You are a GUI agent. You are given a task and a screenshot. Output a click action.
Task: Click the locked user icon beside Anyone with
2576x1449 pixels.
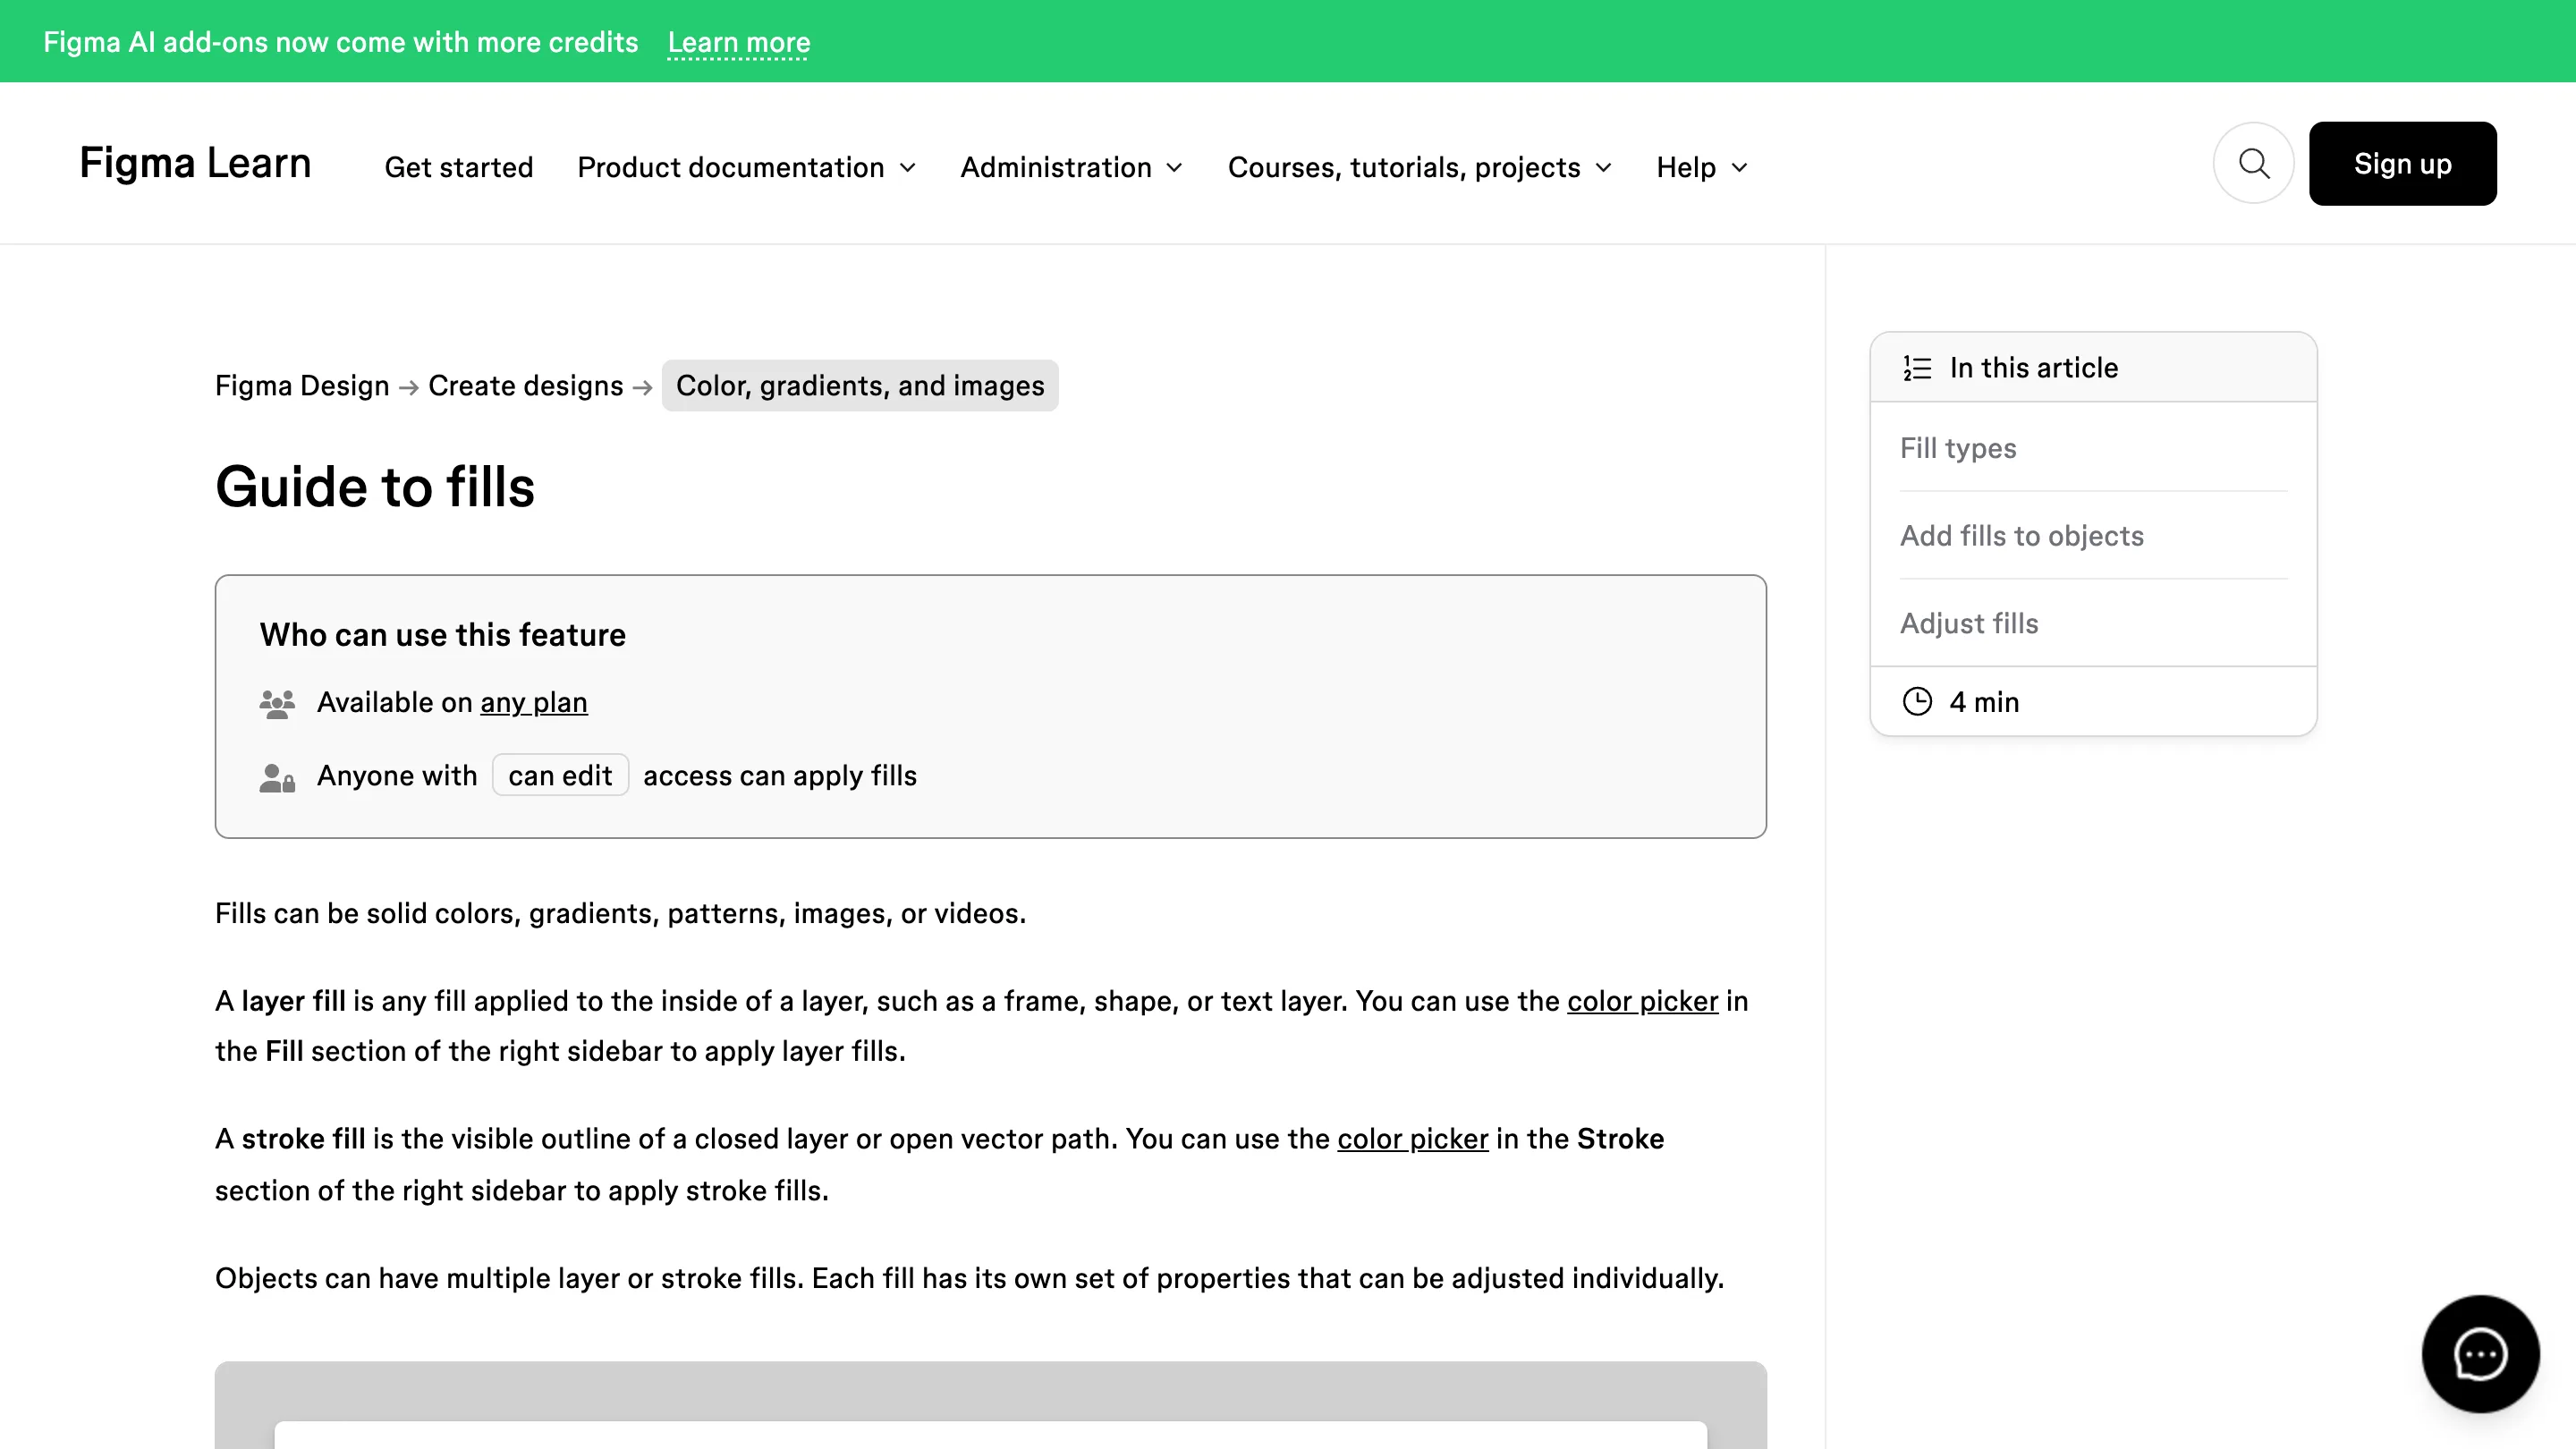[277, 777]
